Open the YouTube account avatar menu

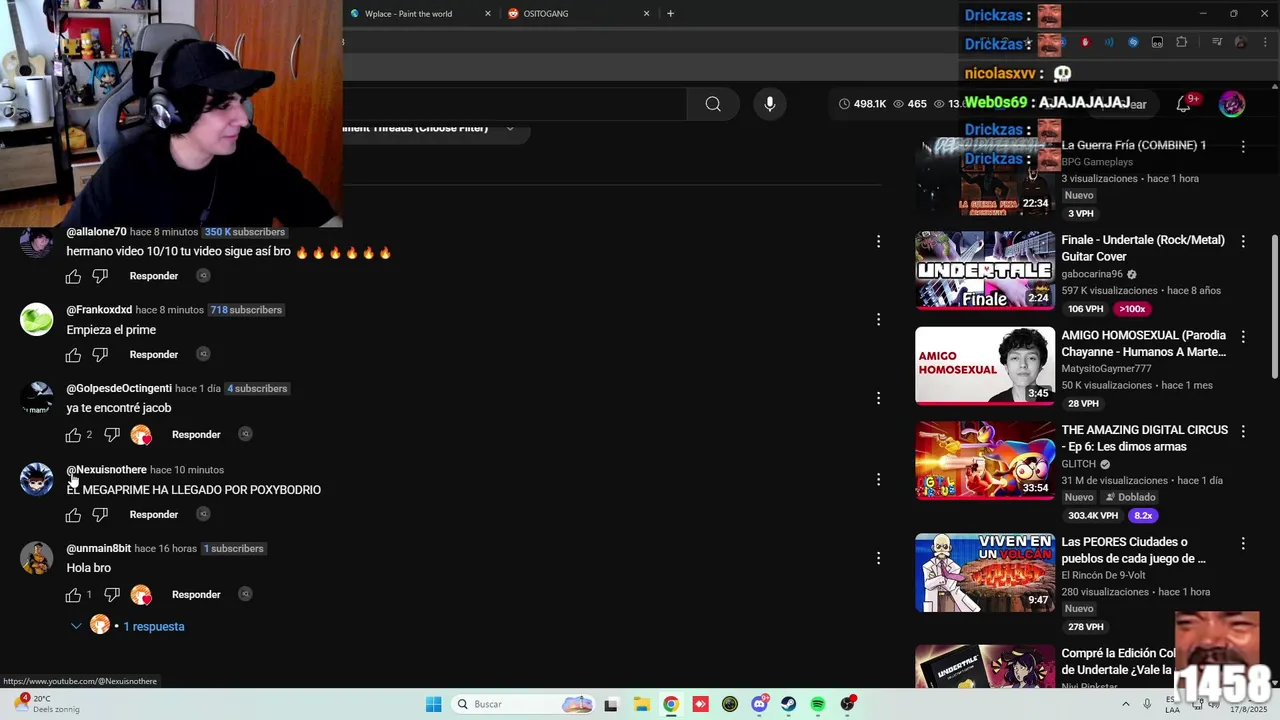(1232, 104)
